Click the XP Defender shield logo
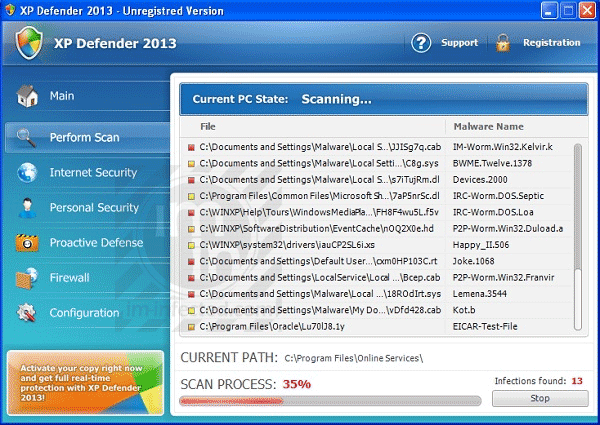The height and width of the screenshot is (425, 600). pyautogui.click(x=30, y=43)
